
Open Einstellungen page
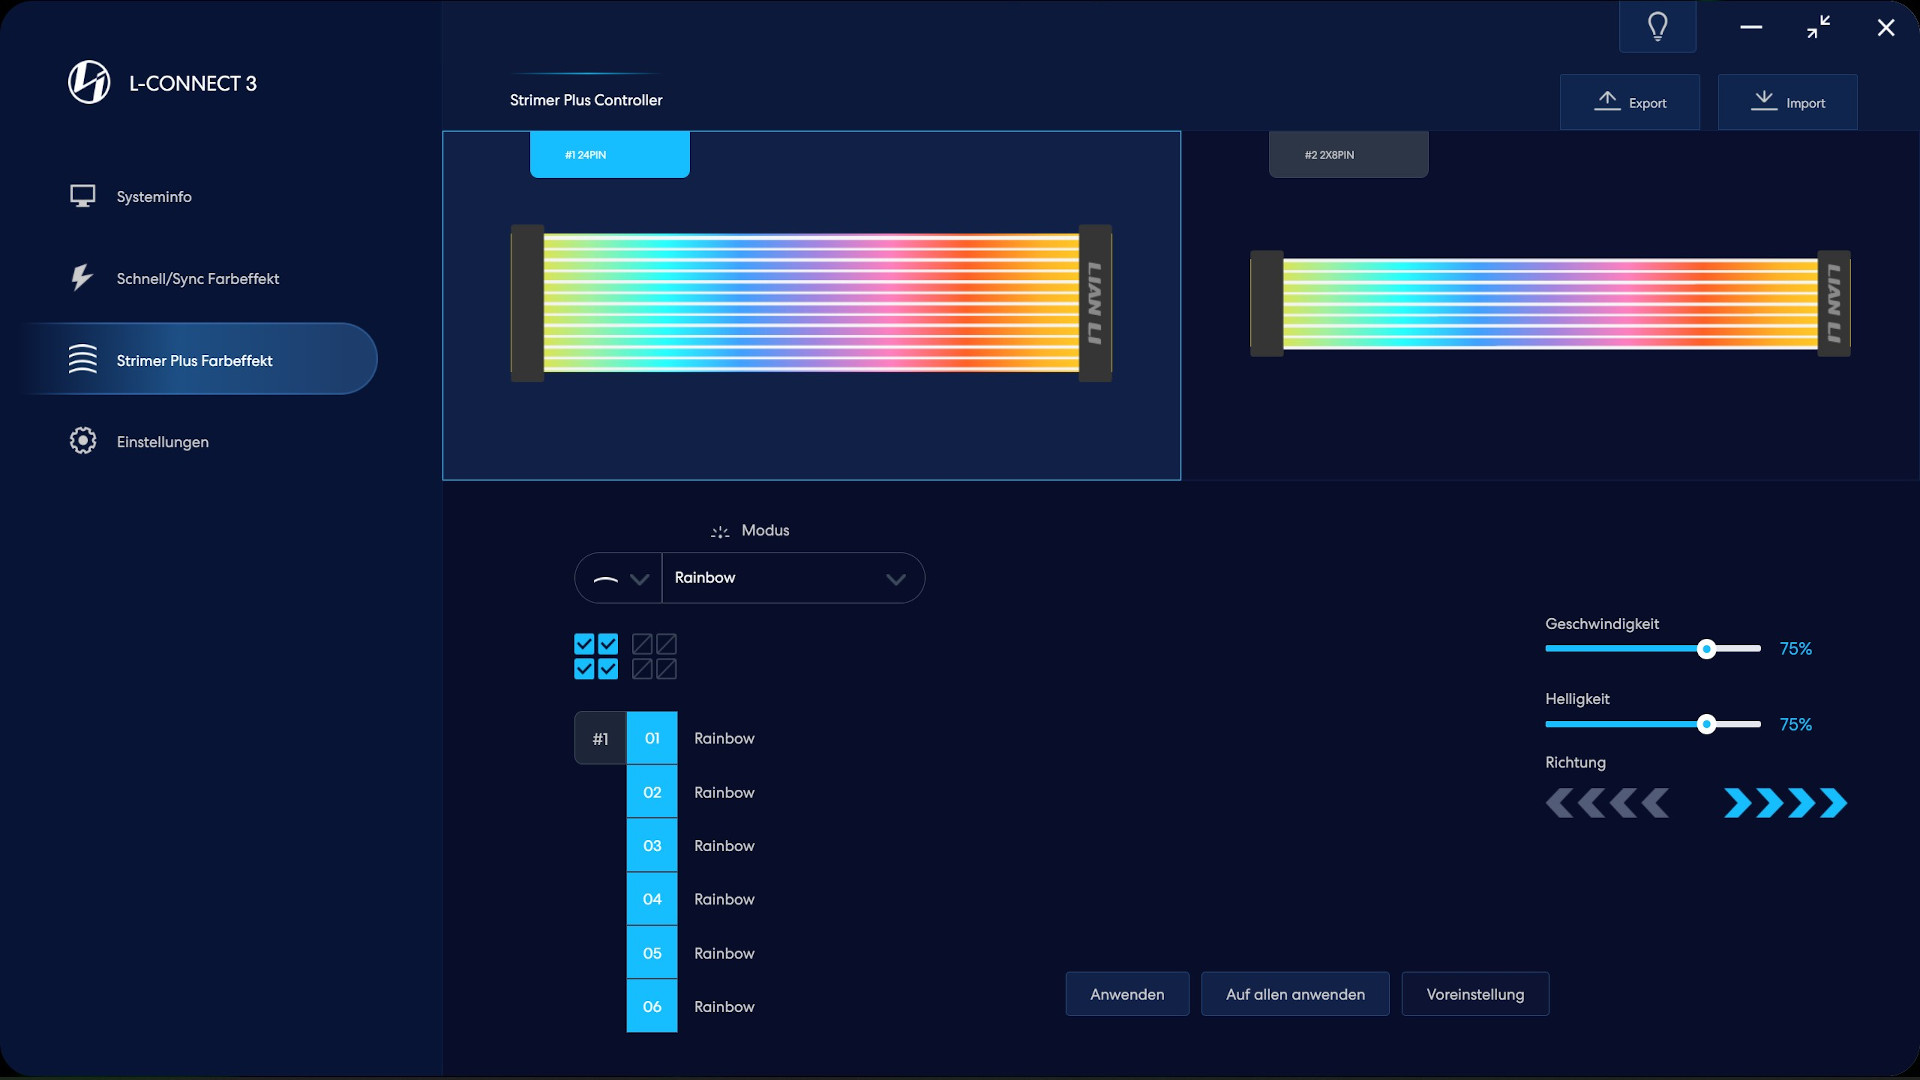[x=163, y=442]
